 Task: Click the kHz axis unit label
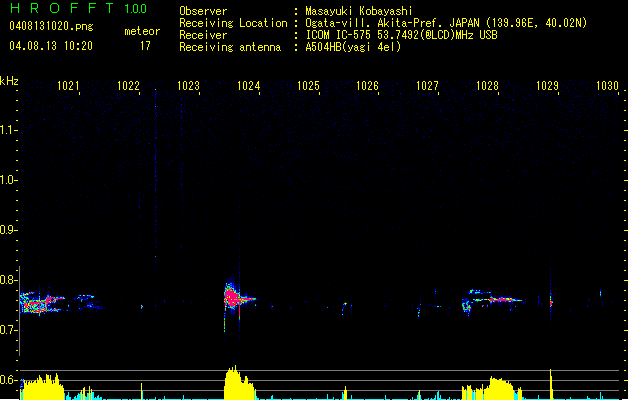pyautogui.click(x=9, y=81)
